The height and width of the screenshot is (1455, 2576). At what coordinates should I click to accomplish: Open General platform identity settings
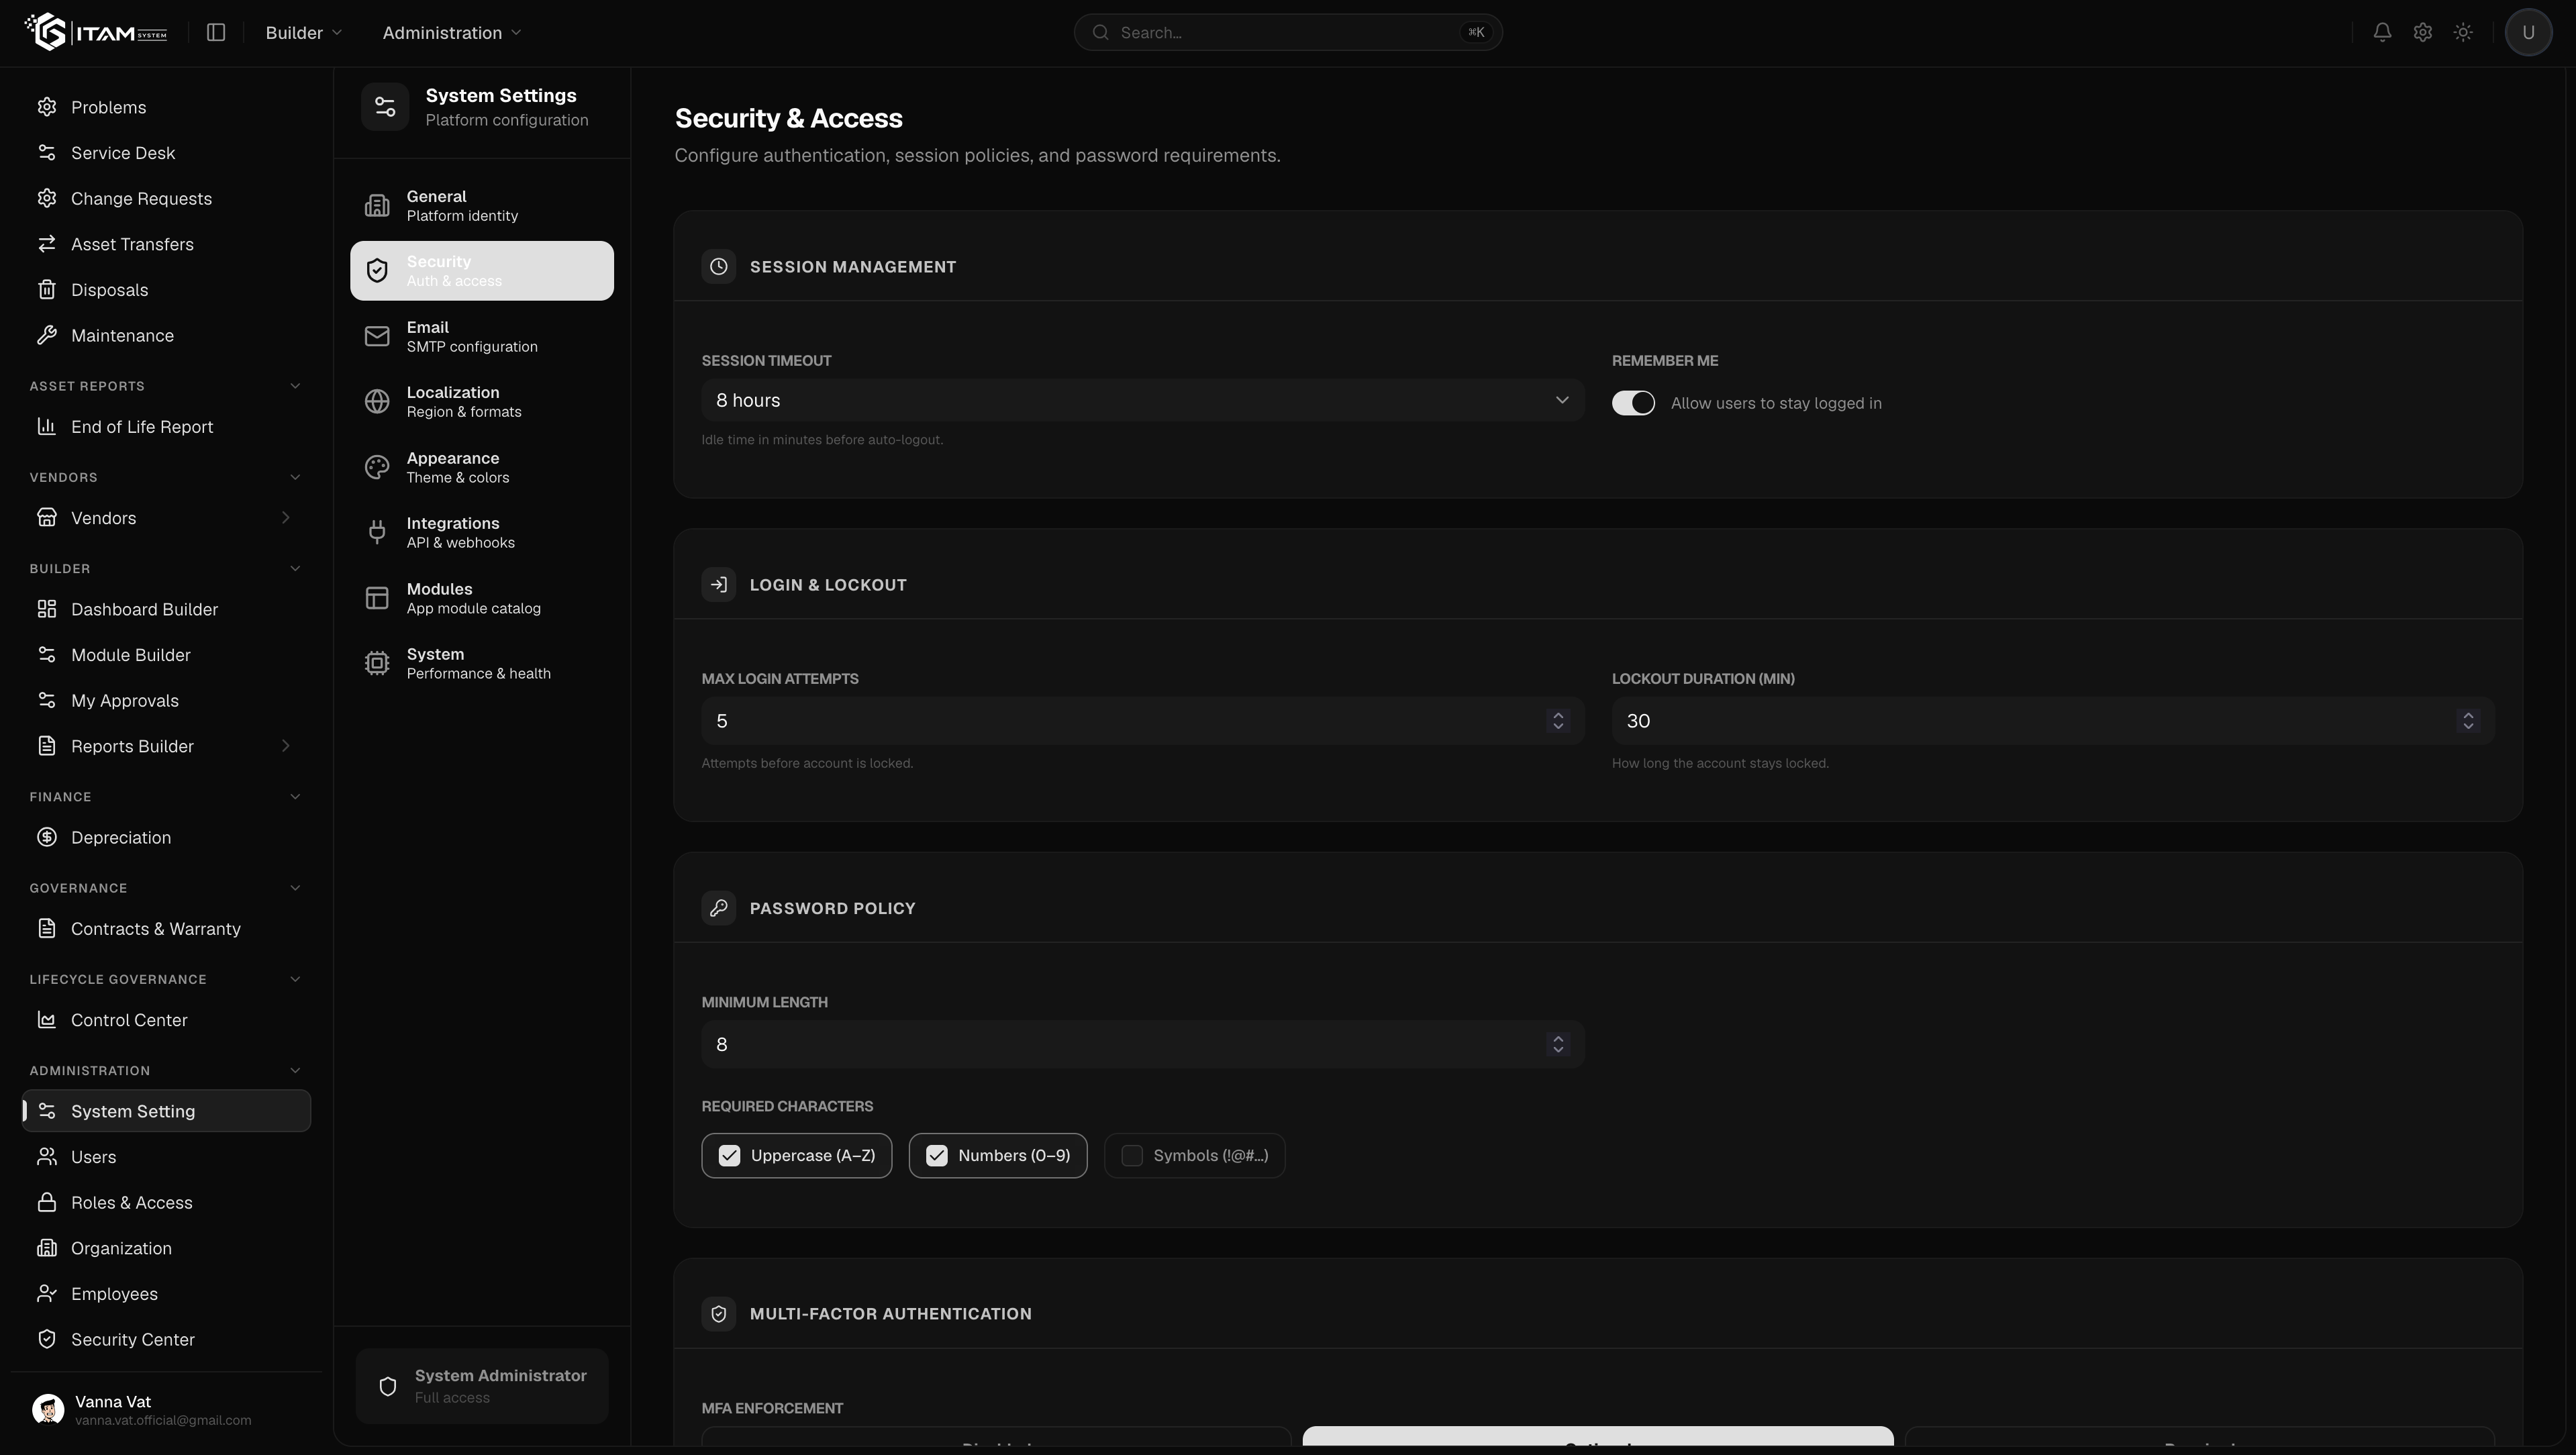coord(482,205)
